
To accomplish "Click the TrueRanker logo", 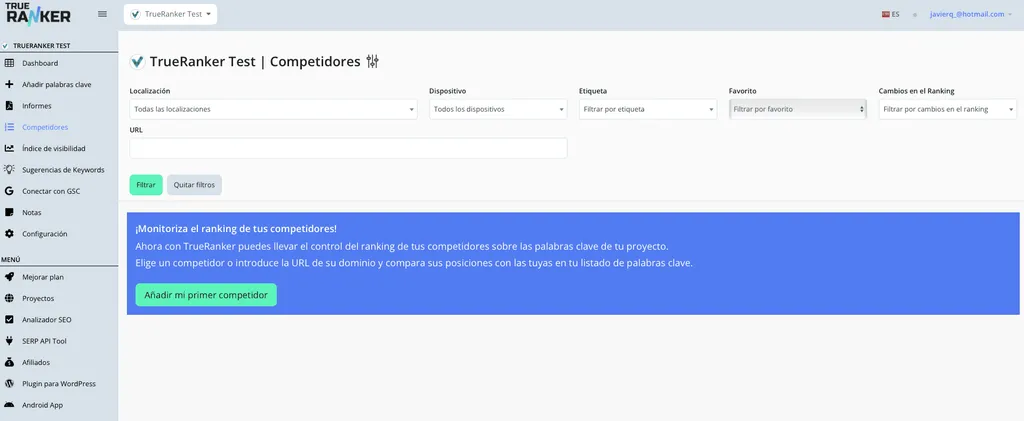I will pos(38,14).
